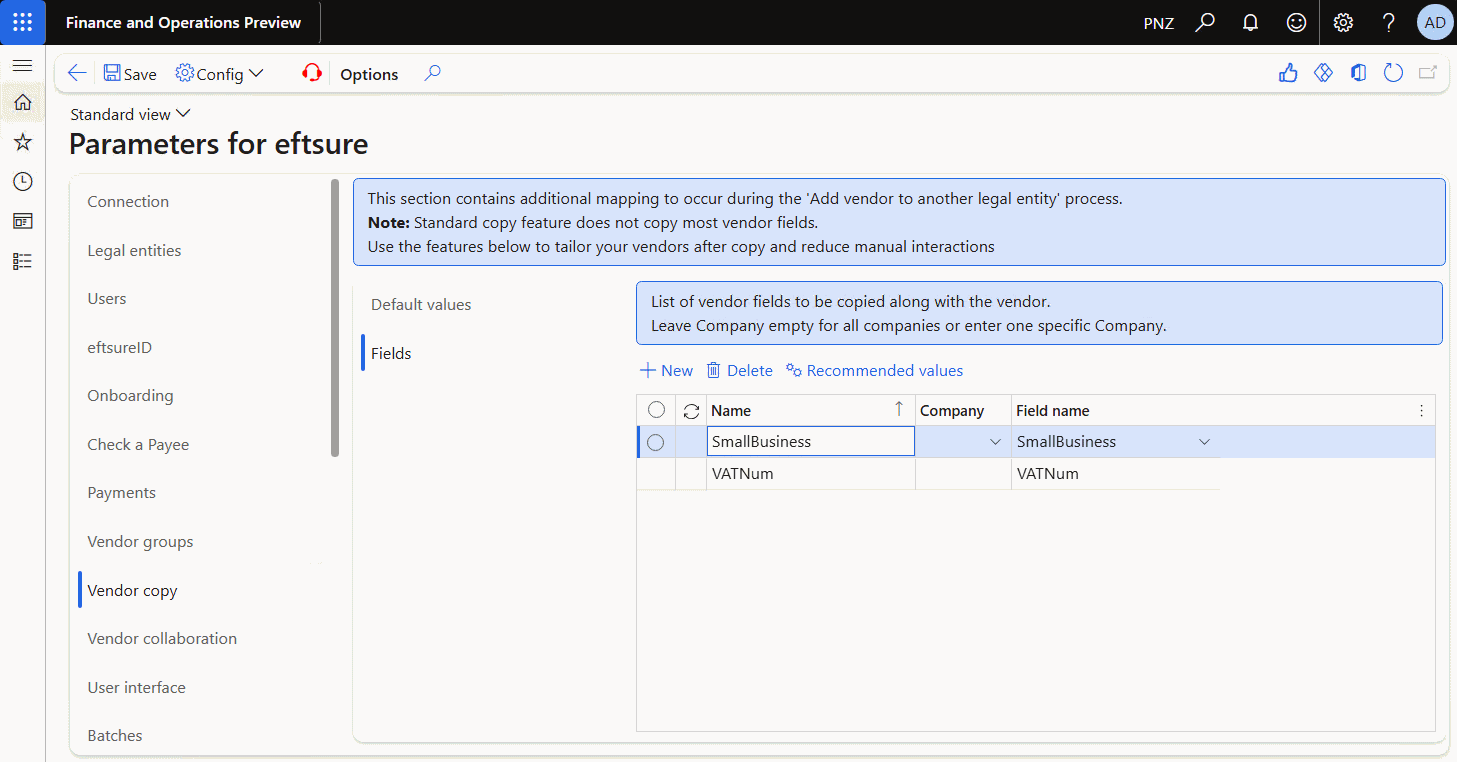
Task: Delete the selected field row
Action: tap(739, 370)
